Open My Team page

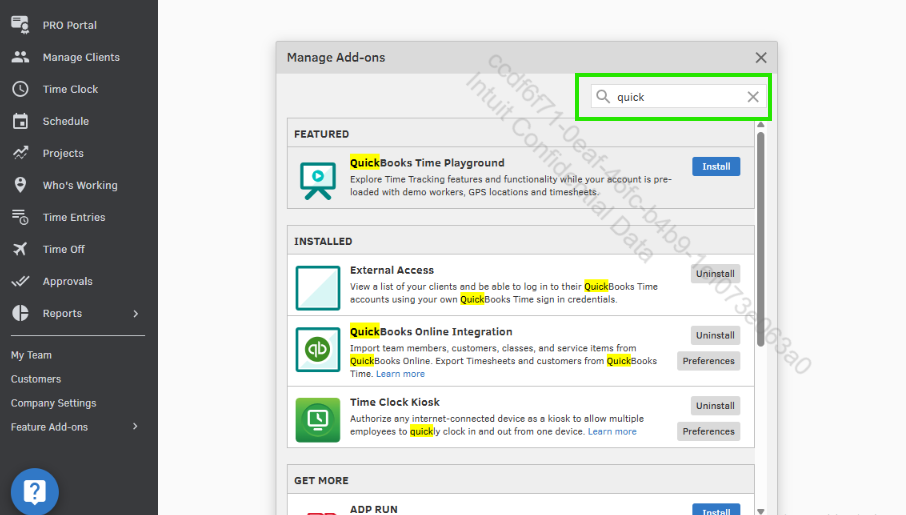click(31, 355)
